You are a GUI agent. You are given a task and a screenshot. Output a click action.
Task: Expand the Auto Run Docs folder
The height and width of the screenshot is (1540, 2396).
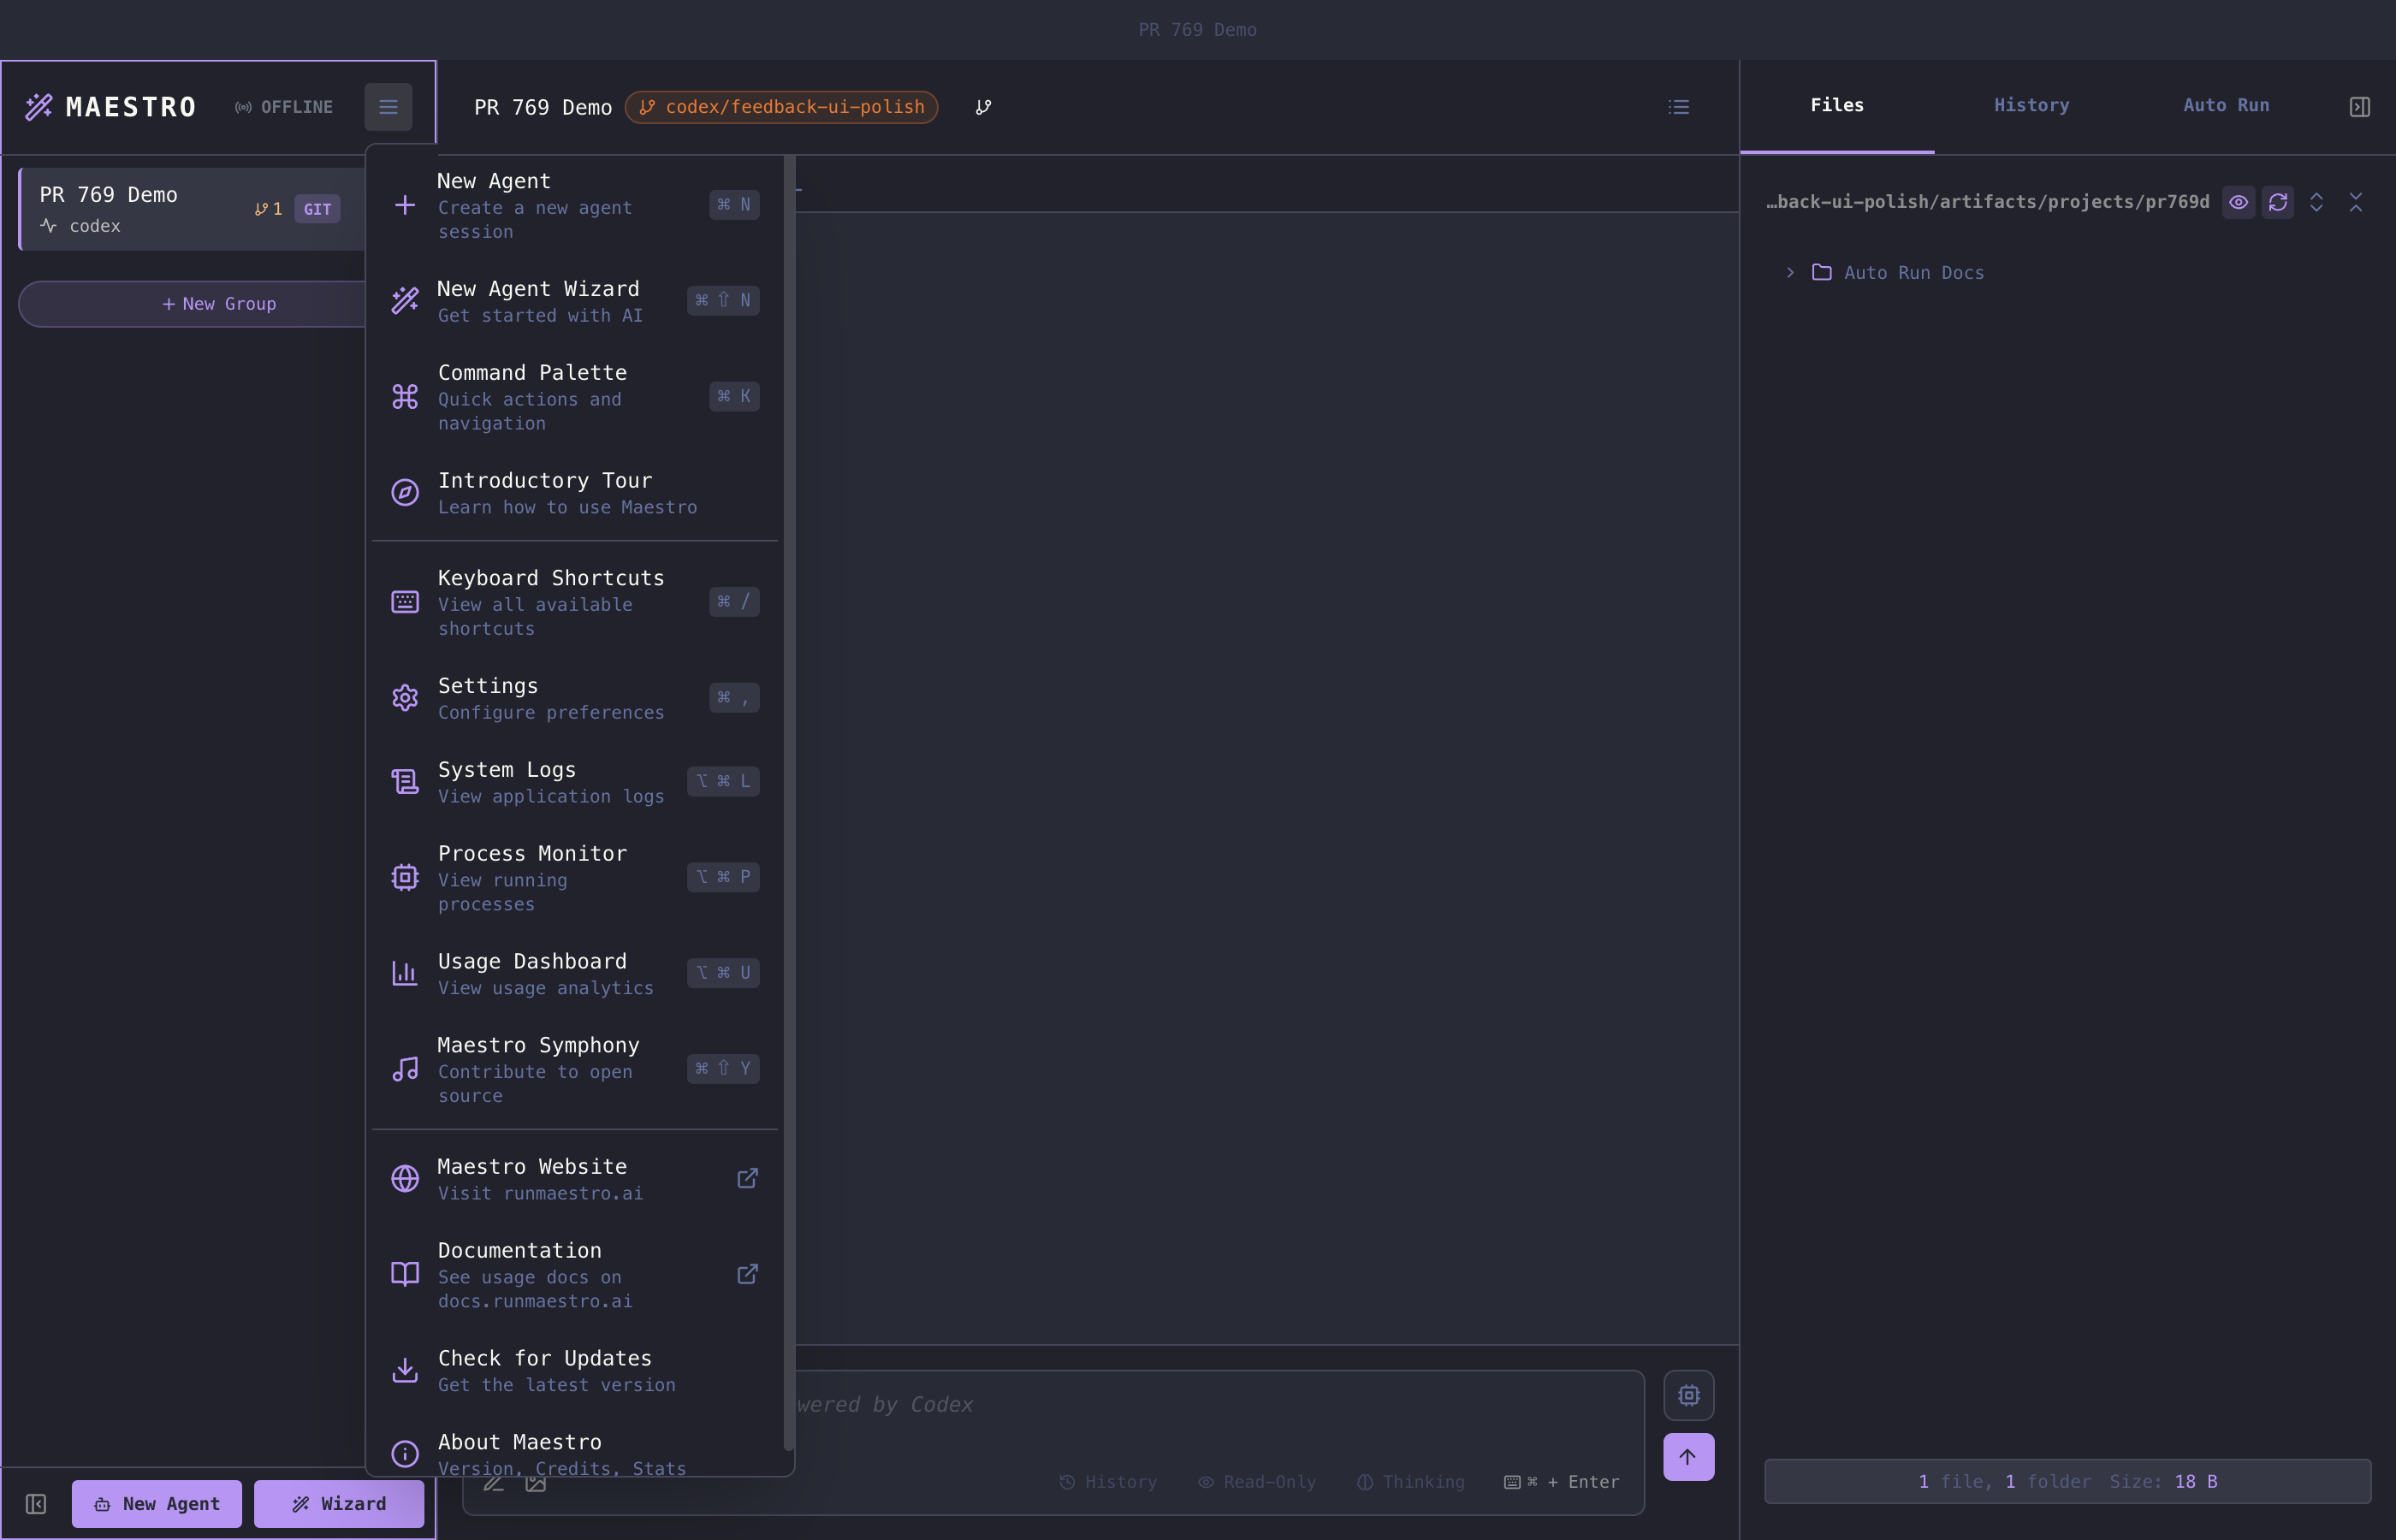point(1790,273)
